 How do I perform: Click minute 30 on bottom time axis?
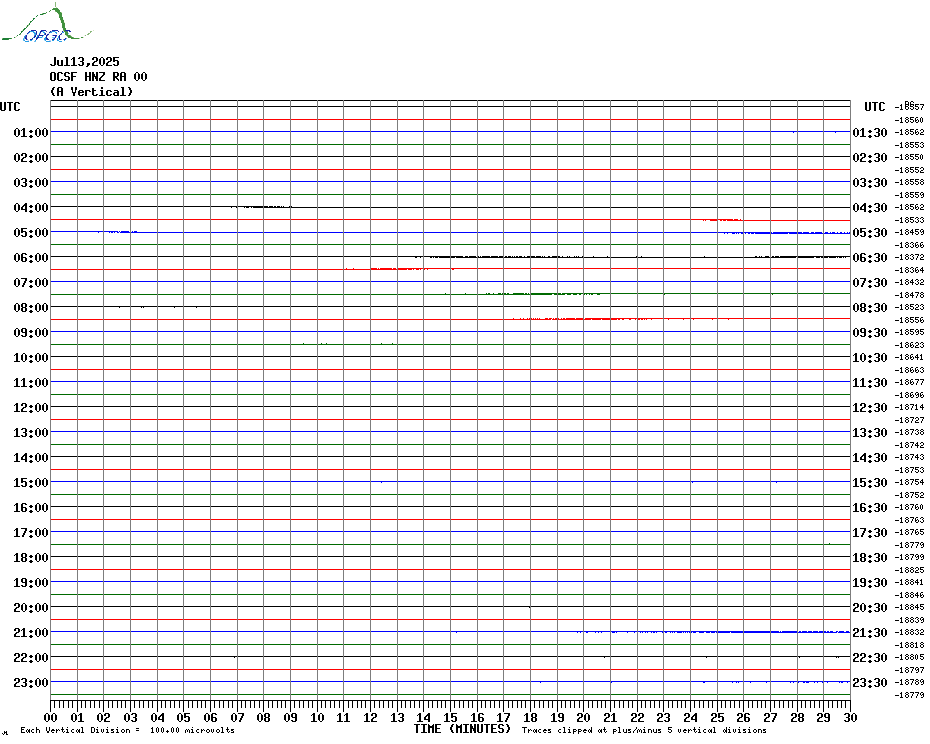point(851,718)
